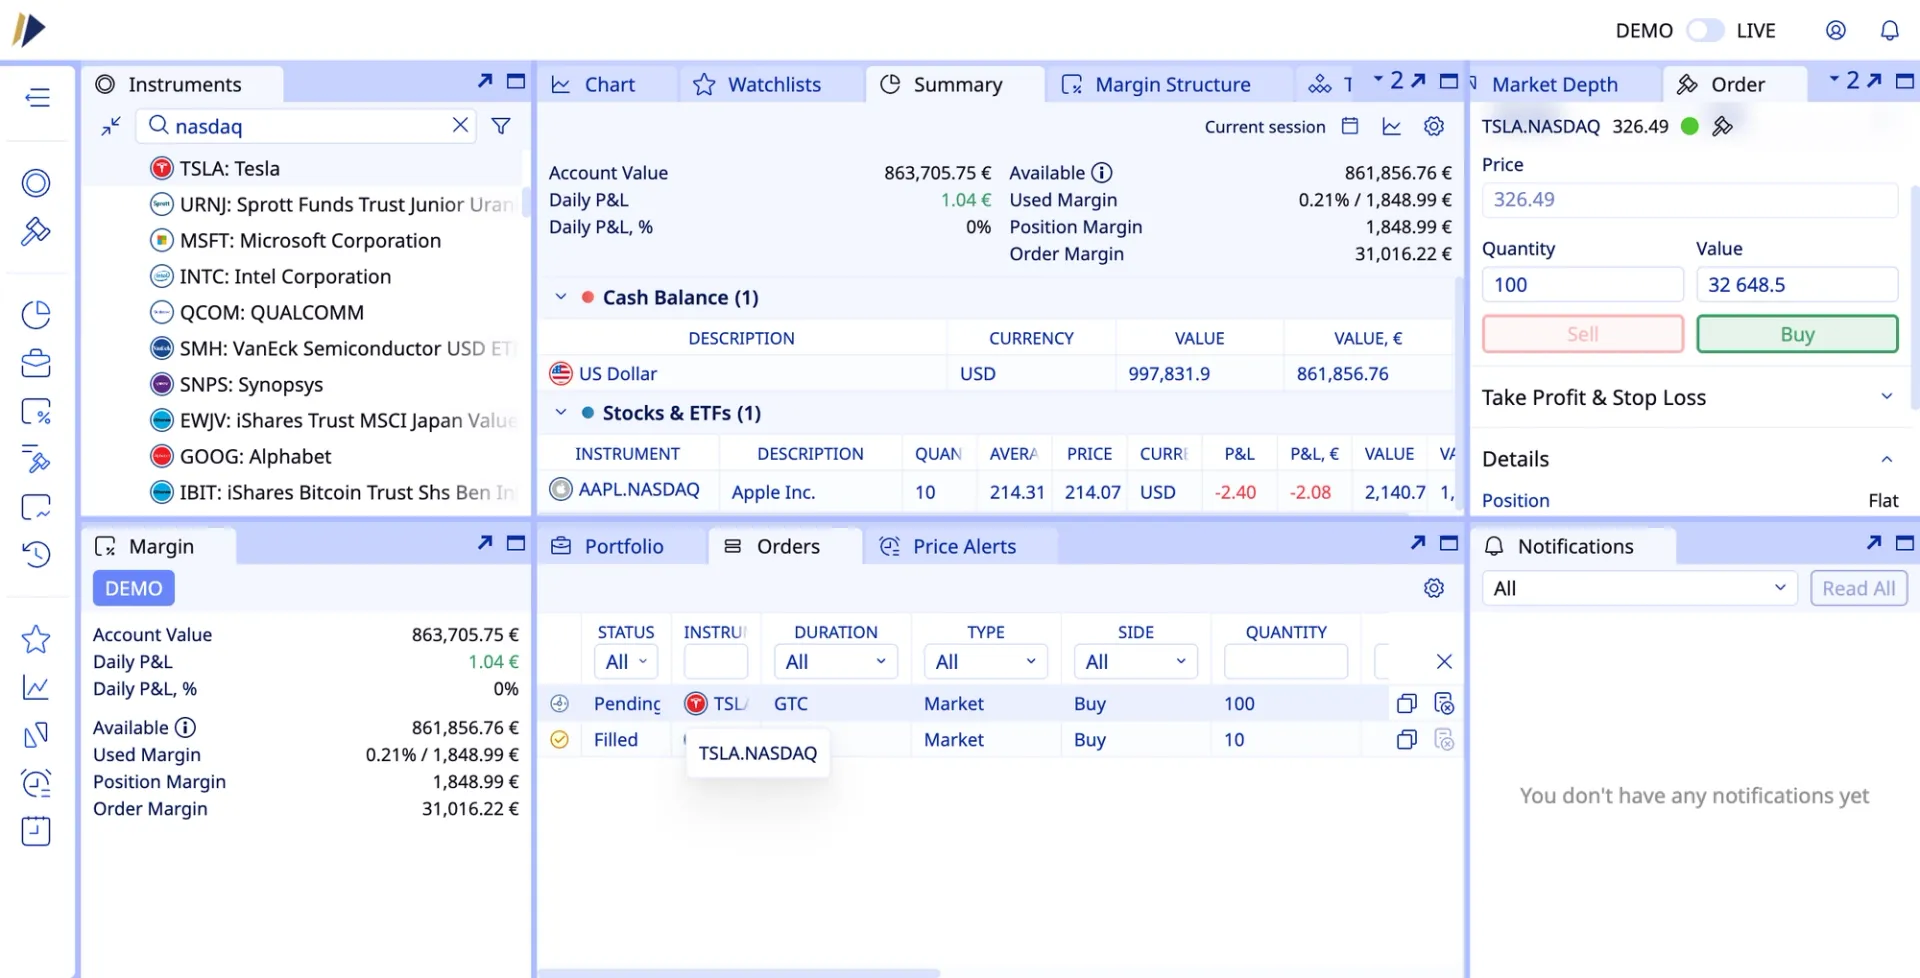Open the user account profile icon
This screenshot has height=978, width=1920.
pyautogui.click(x=1835, y=30)
